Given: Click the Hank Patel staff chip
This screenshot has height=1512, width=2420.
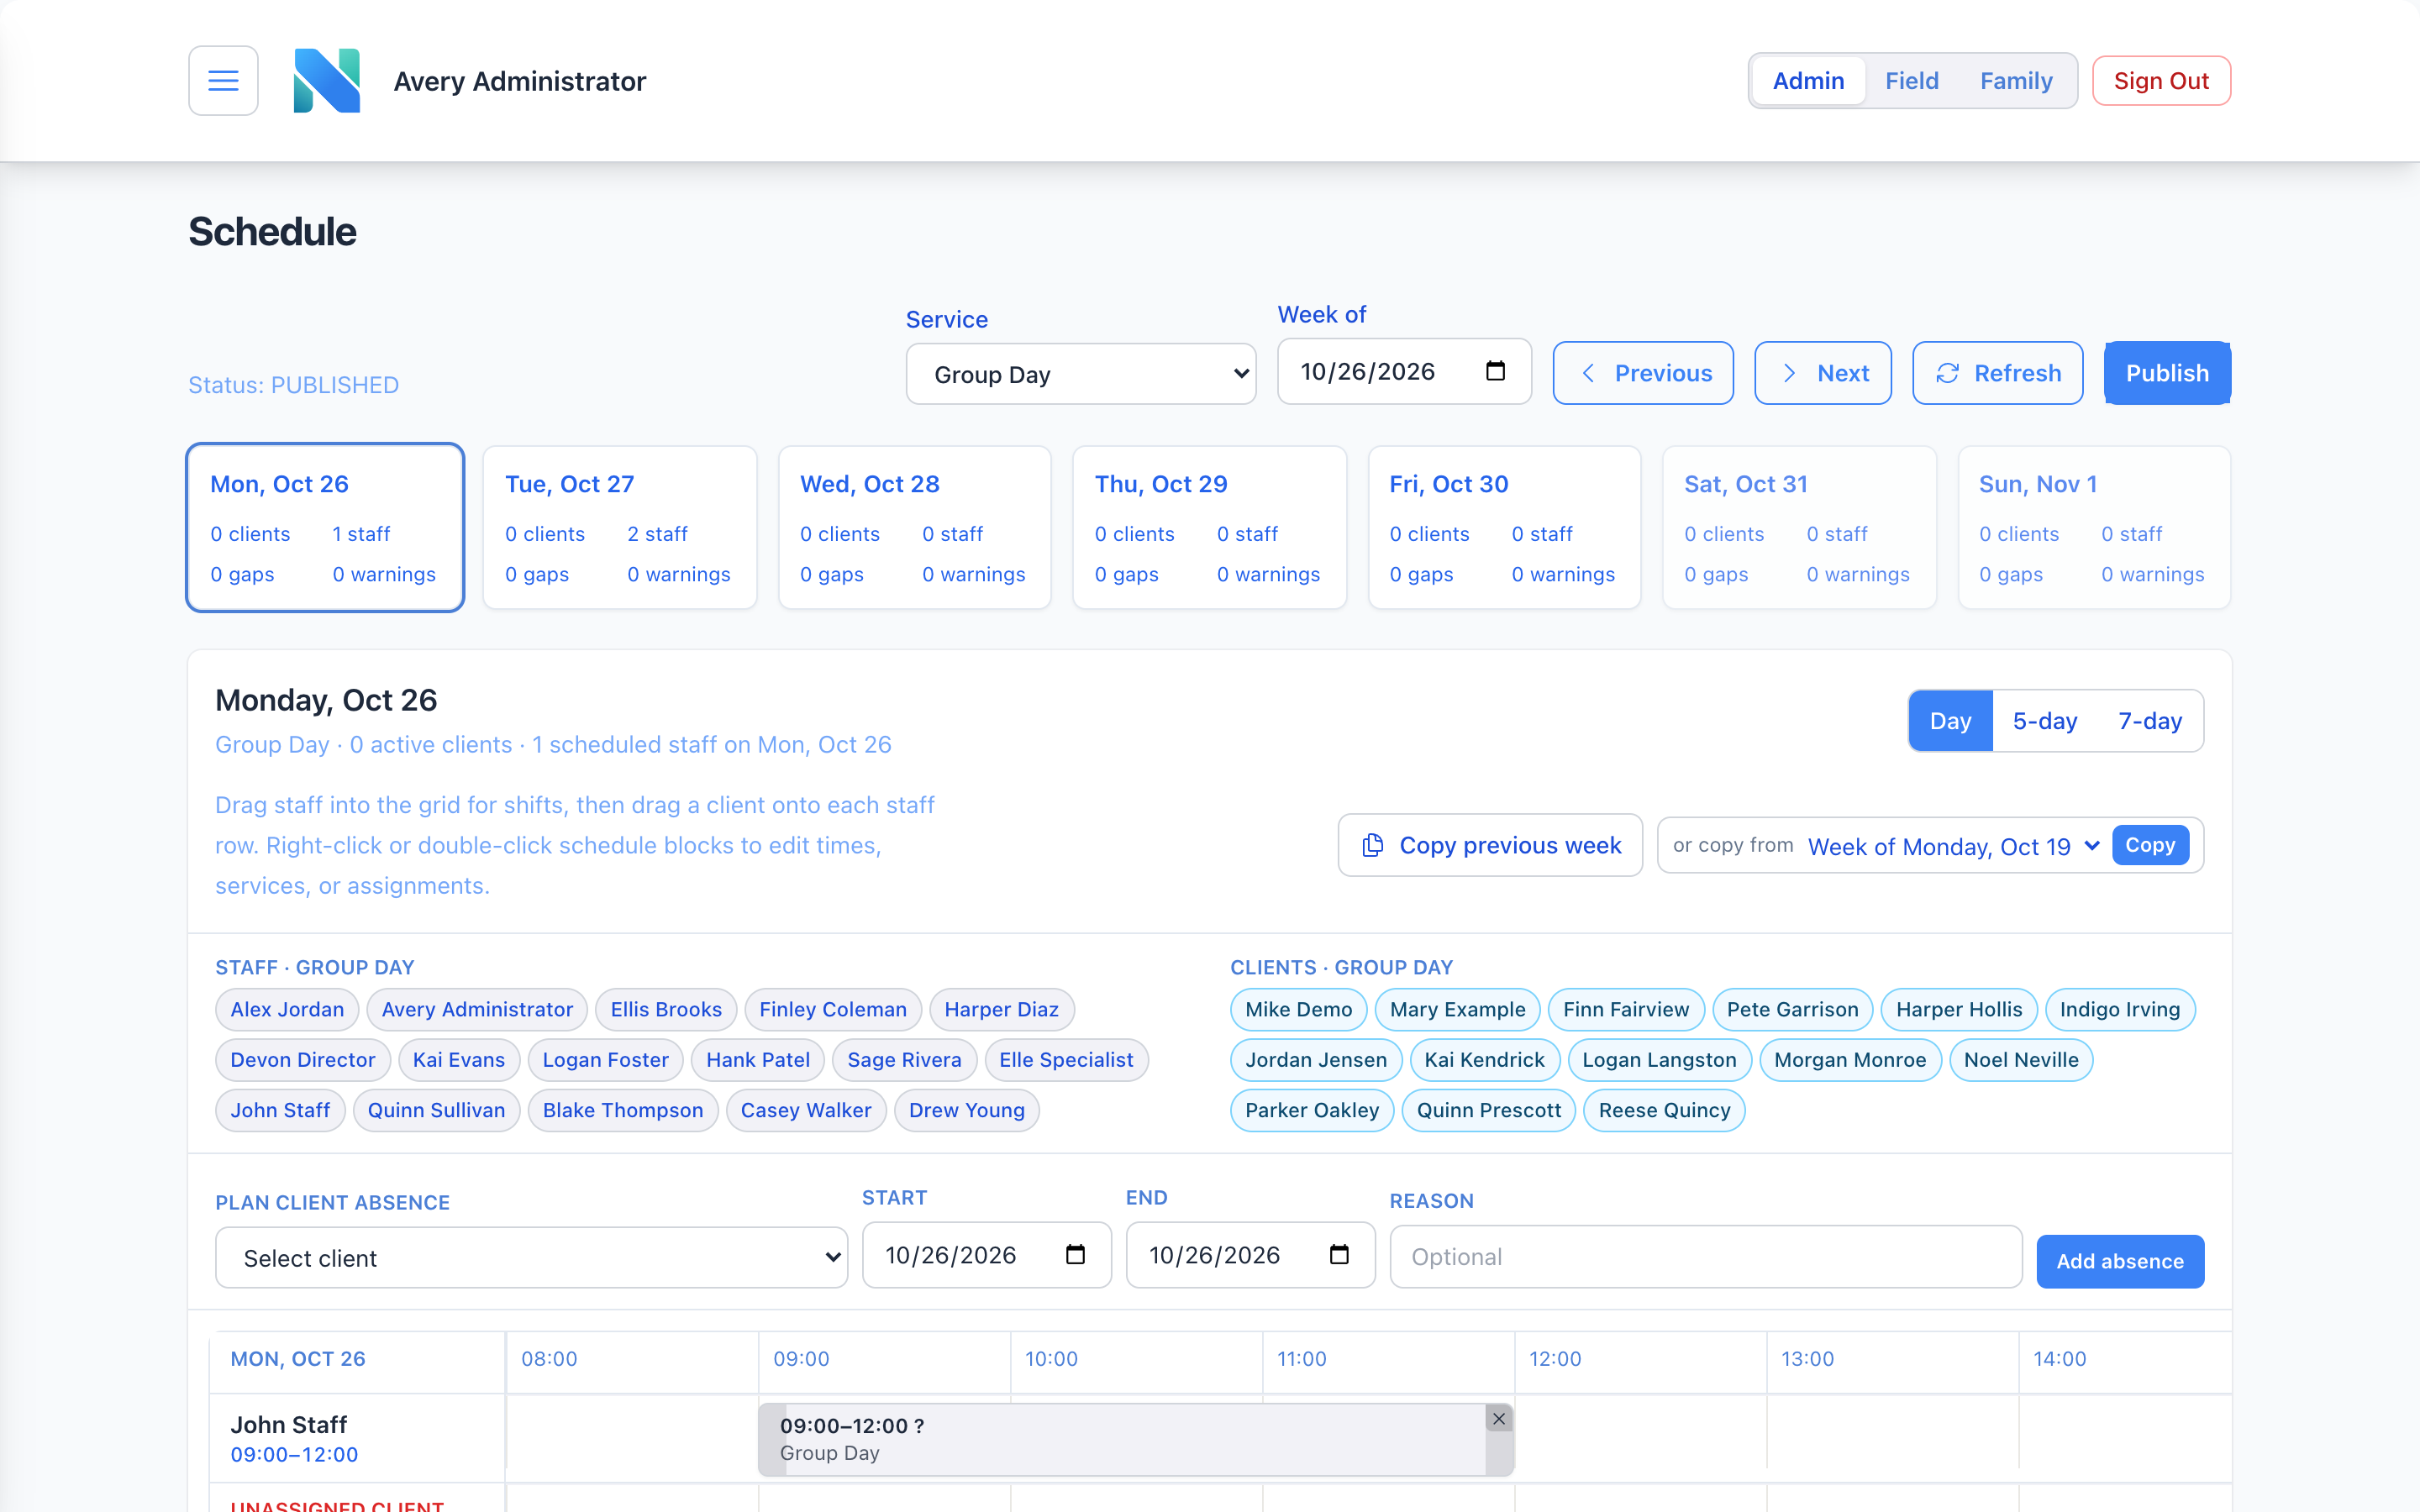Looking at the screenshot, I should pyautogui.click(x=758, y=1060).
